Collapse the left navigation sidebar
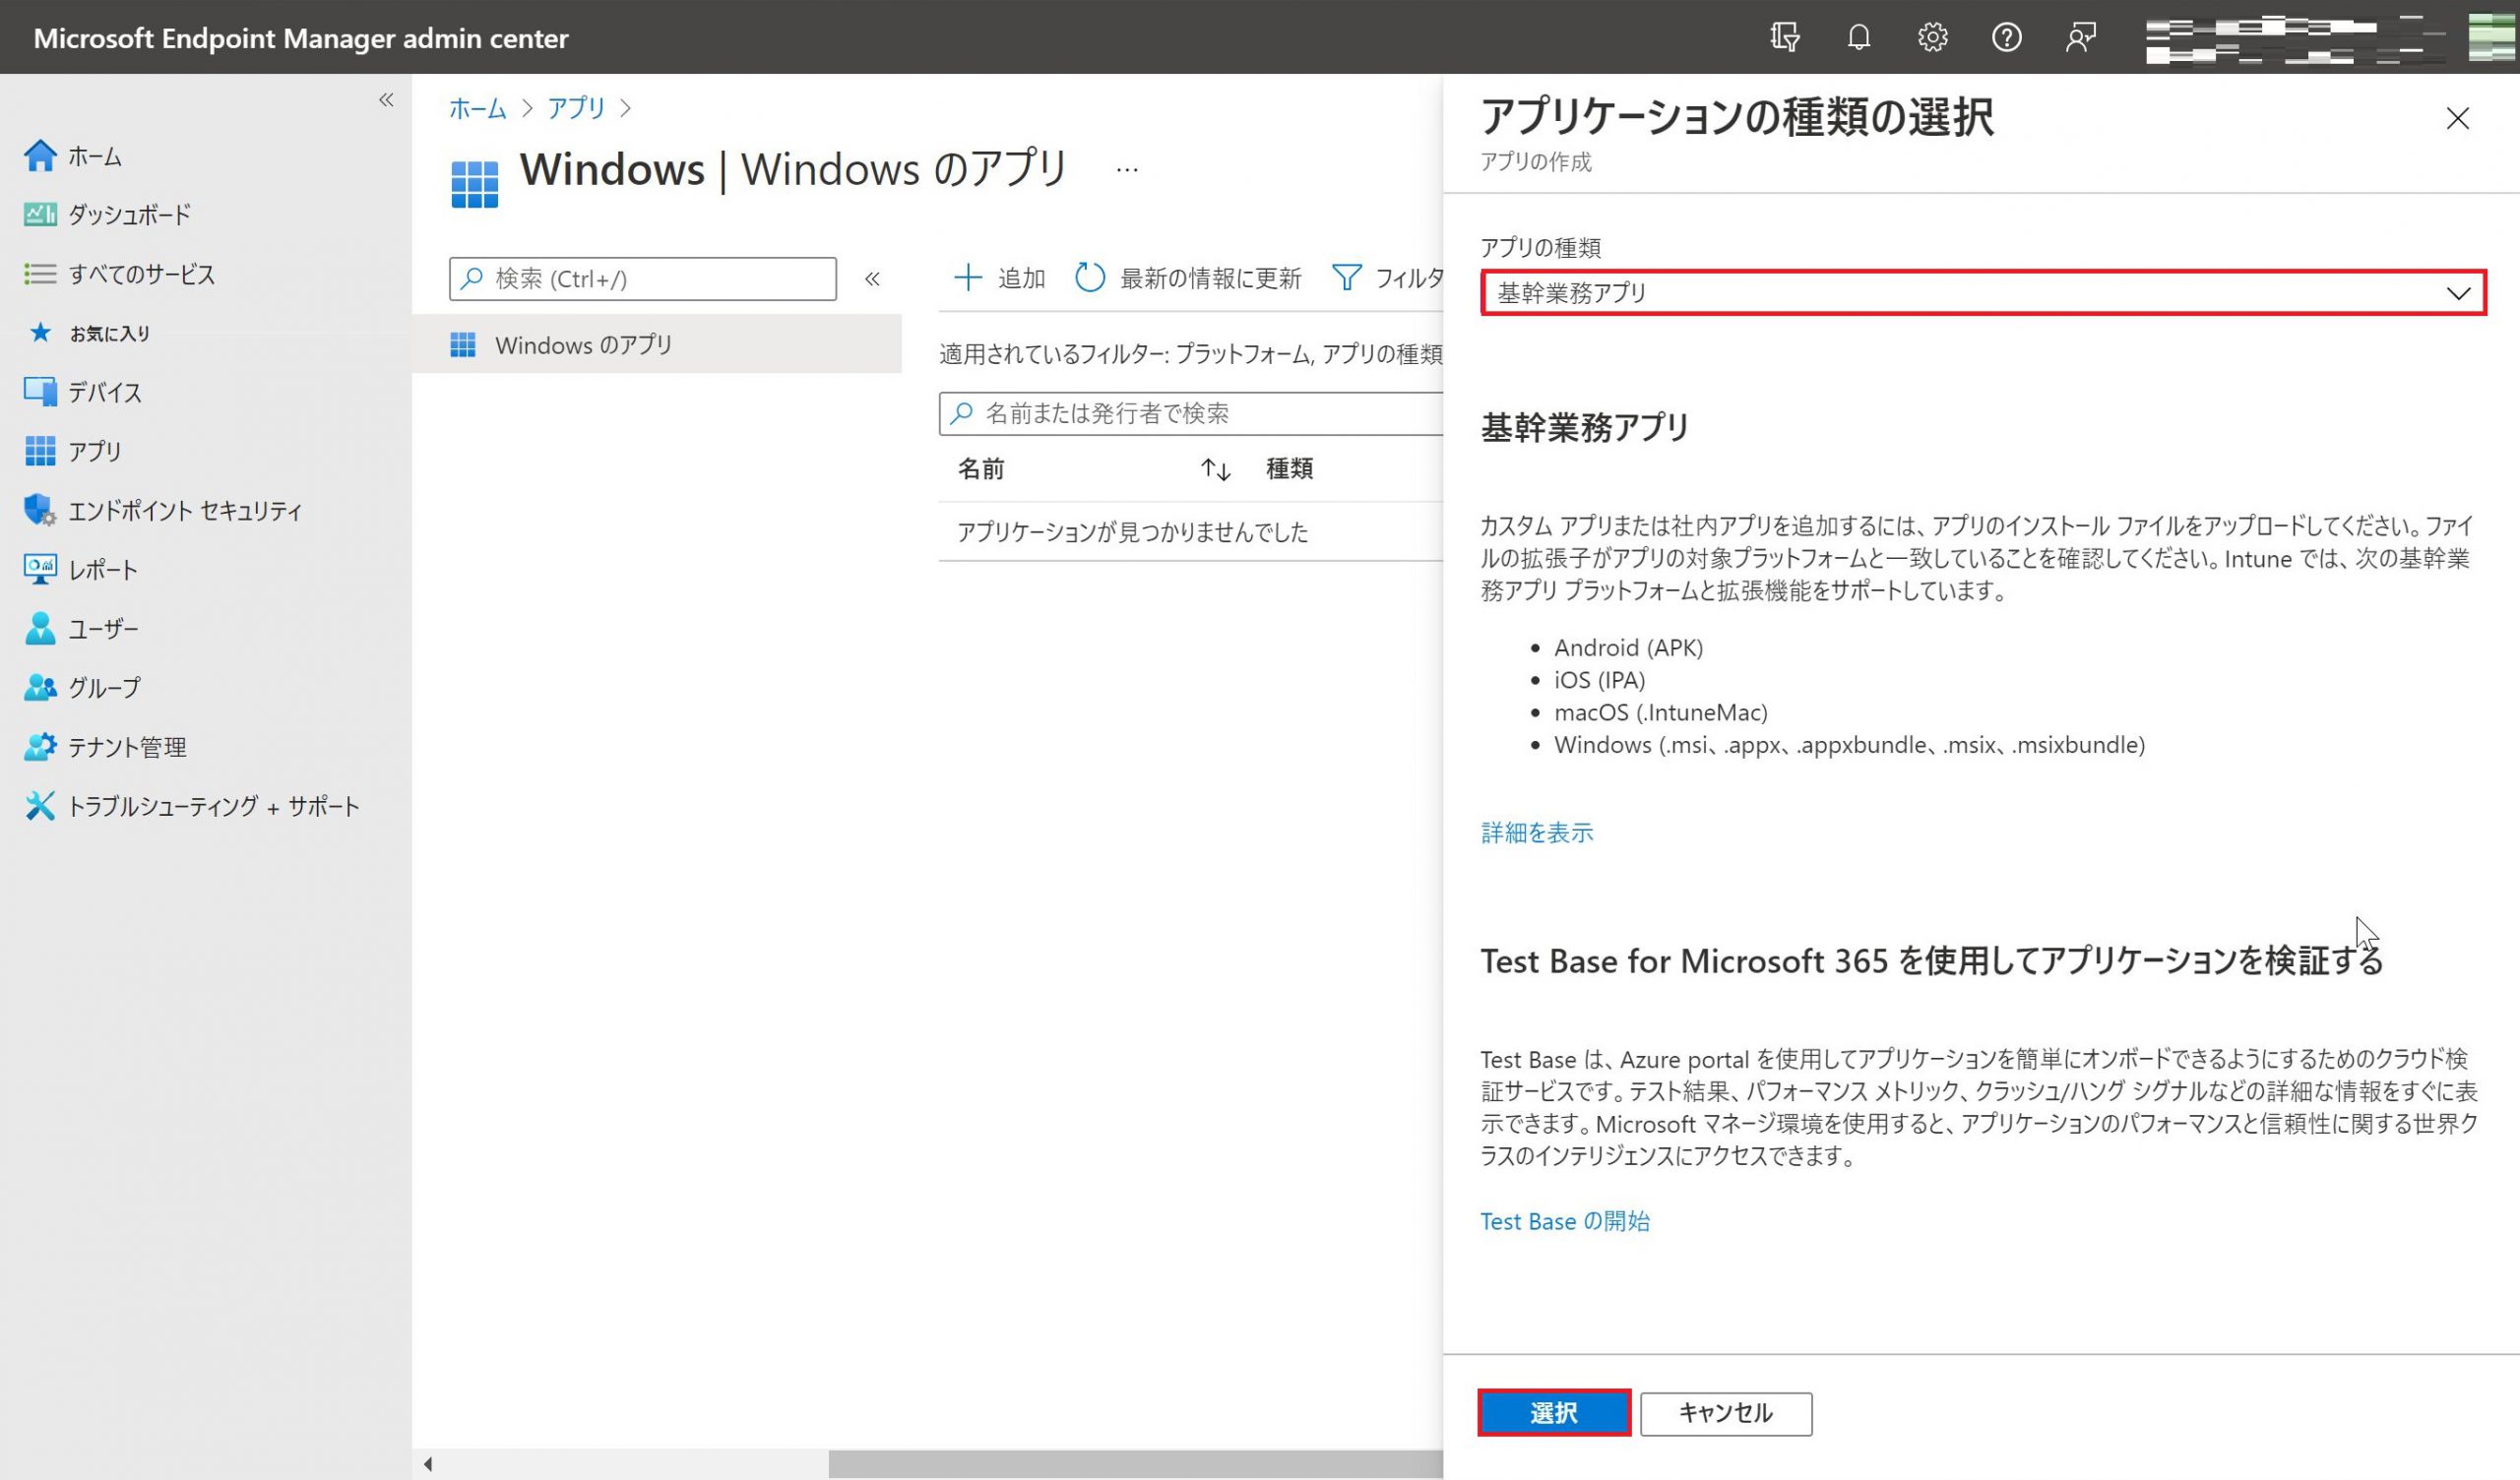2520x1480 pixels. [386, 100]
